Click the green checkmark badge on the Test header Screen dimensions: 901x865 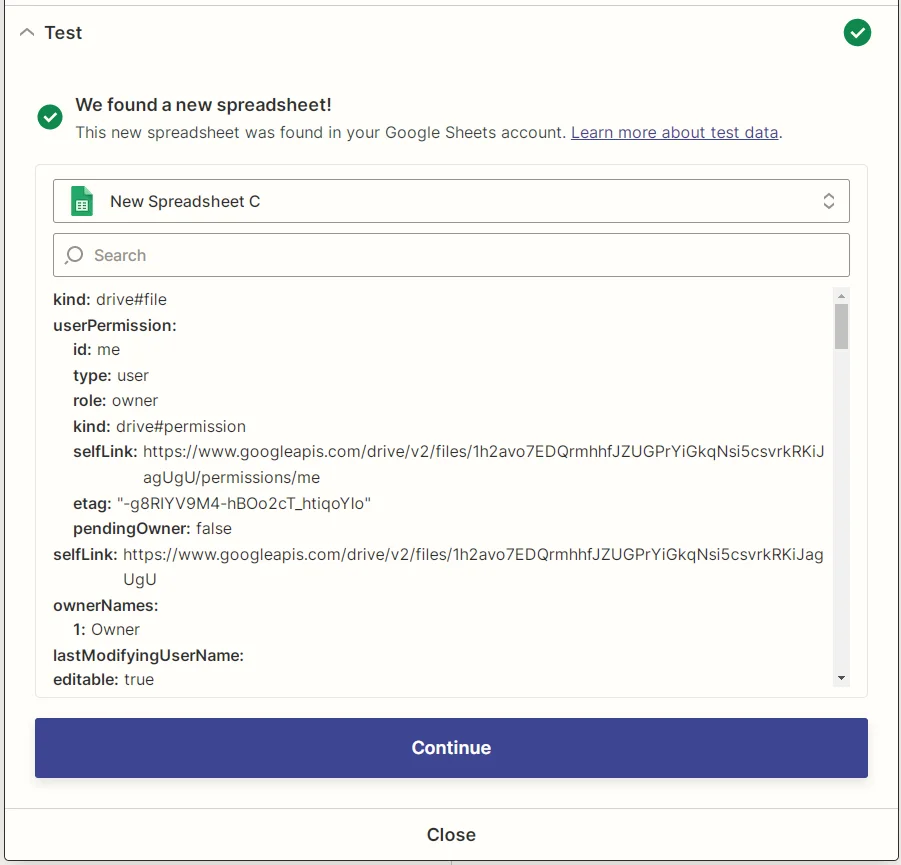coord(857,32)
